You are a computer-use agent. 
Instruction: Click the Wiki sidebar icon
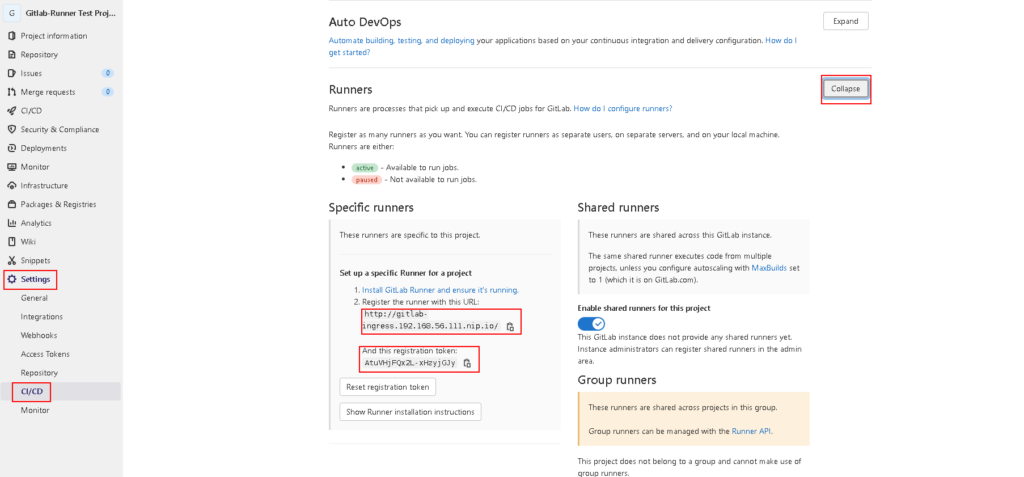tap(12, 242)
